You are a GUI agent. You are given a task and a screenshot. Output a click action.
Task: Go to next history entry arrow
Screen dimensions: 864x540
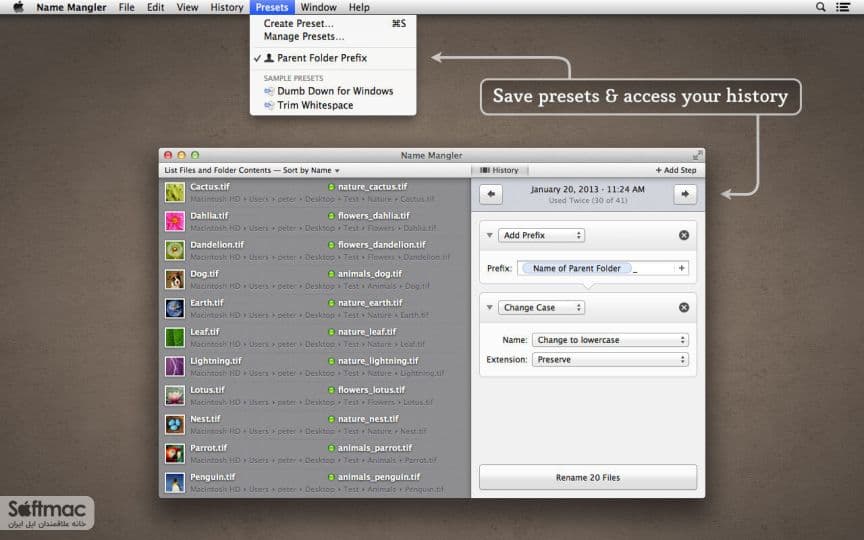pos(685,194)
